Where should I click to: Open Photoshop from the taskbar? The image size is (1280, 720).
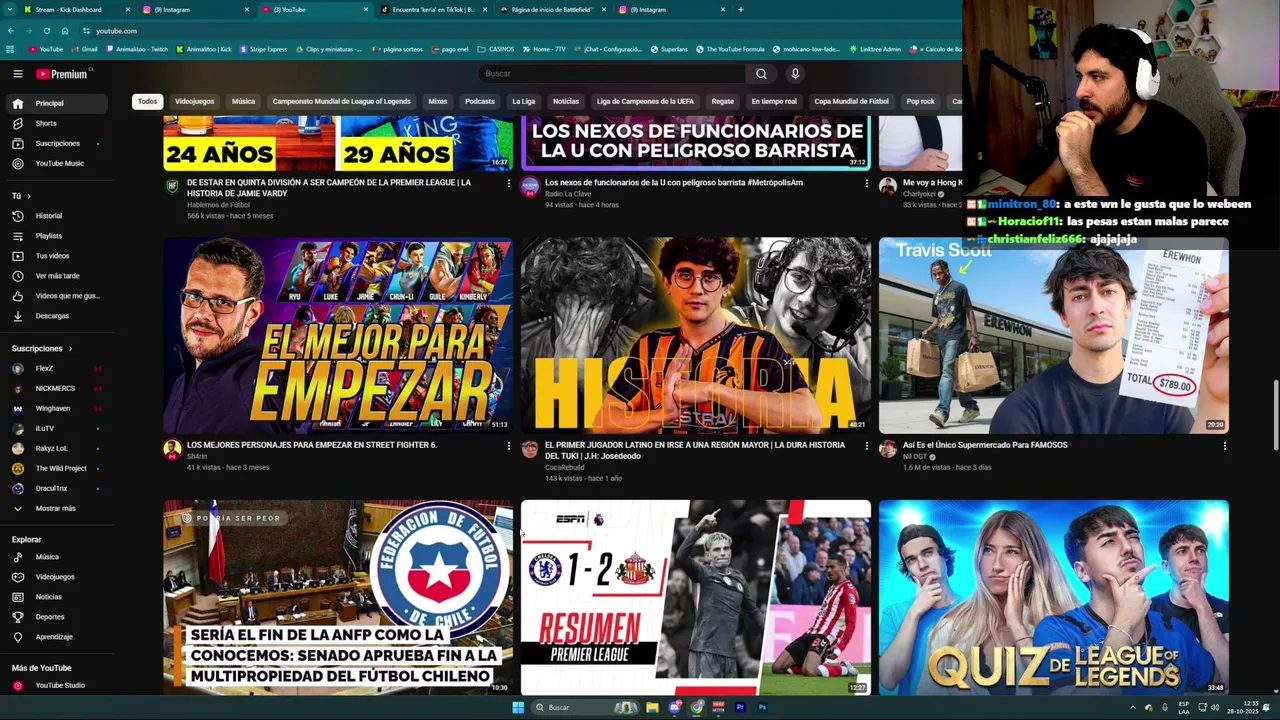coord(762,707)
